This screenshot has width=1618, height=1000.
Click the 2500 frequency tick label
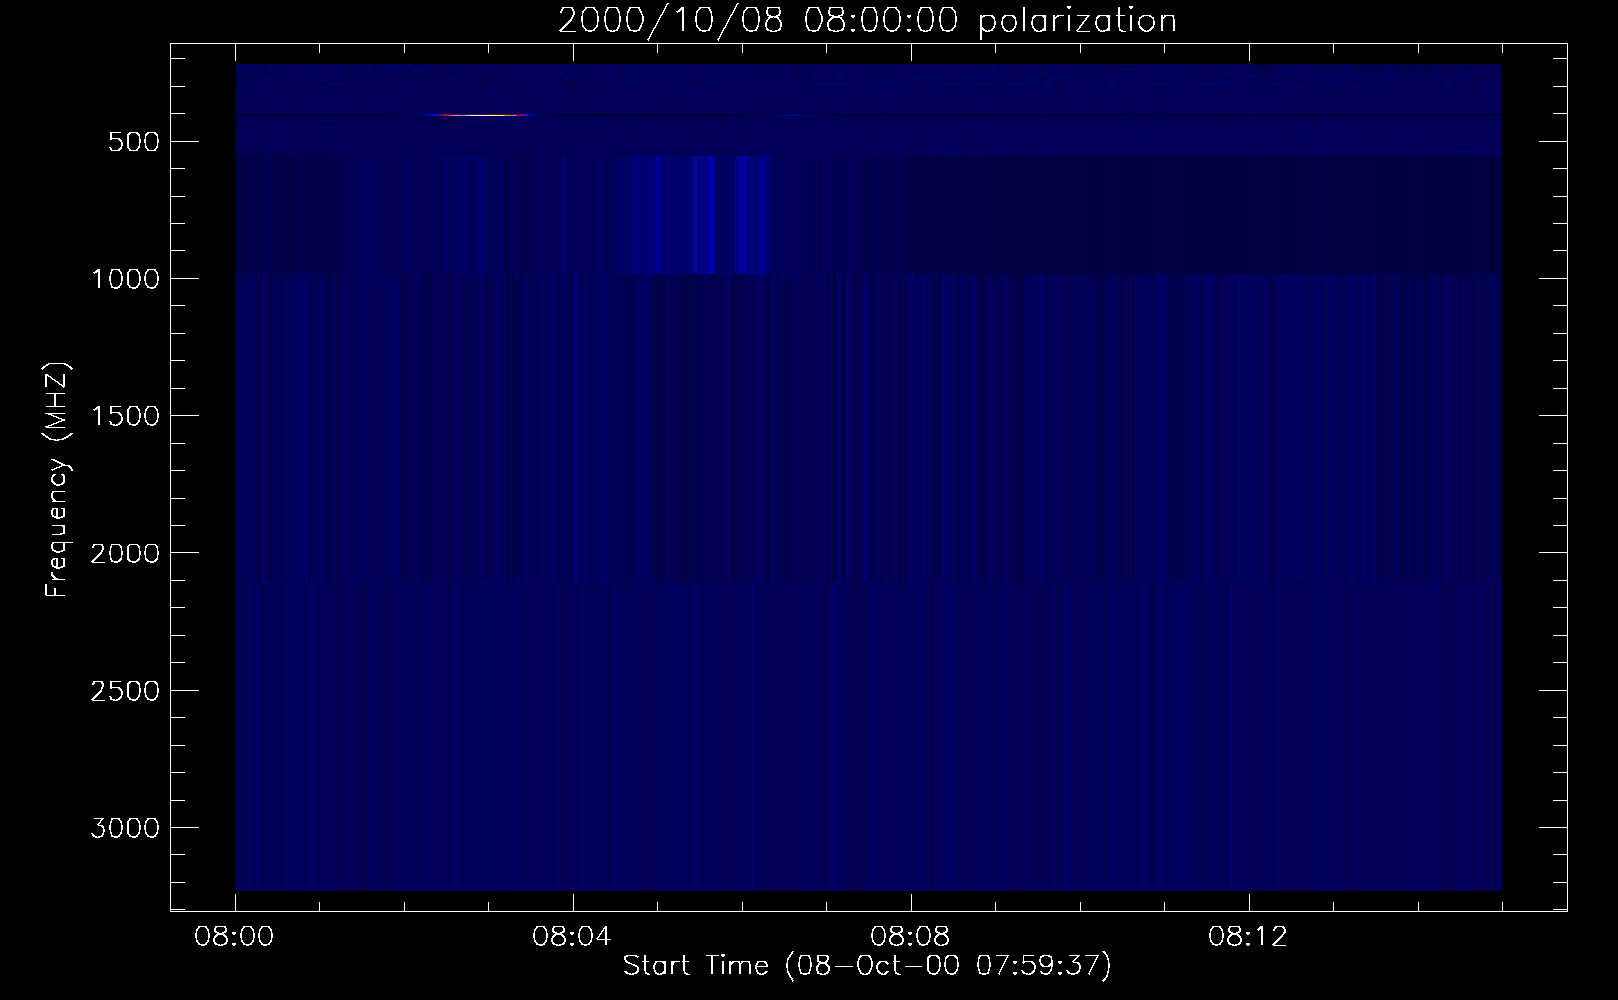[x=125, y=691]
